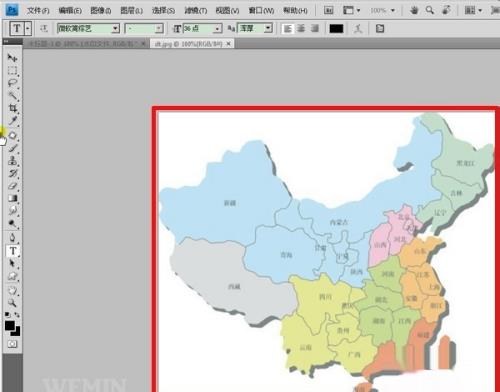Select the Healing Brush tool

(12, 135)
